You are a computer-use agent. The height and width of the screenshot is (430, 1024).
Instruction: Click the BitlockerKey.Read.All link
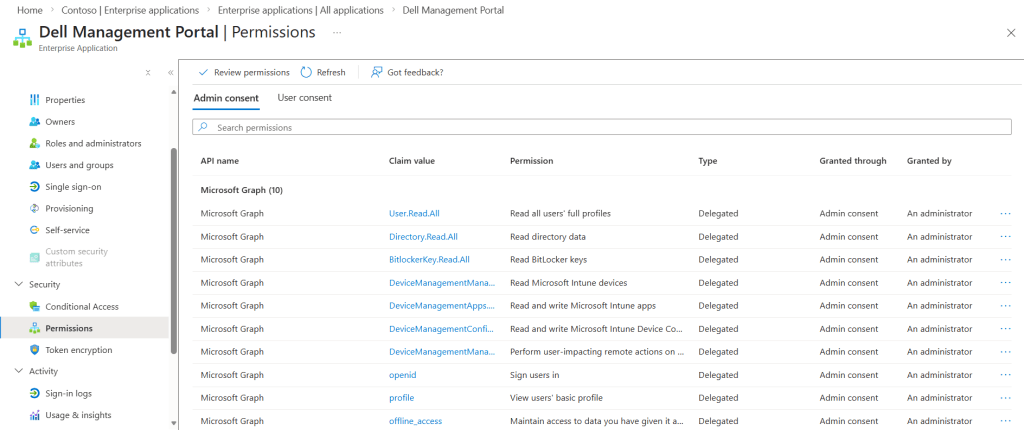coord(428,259)
